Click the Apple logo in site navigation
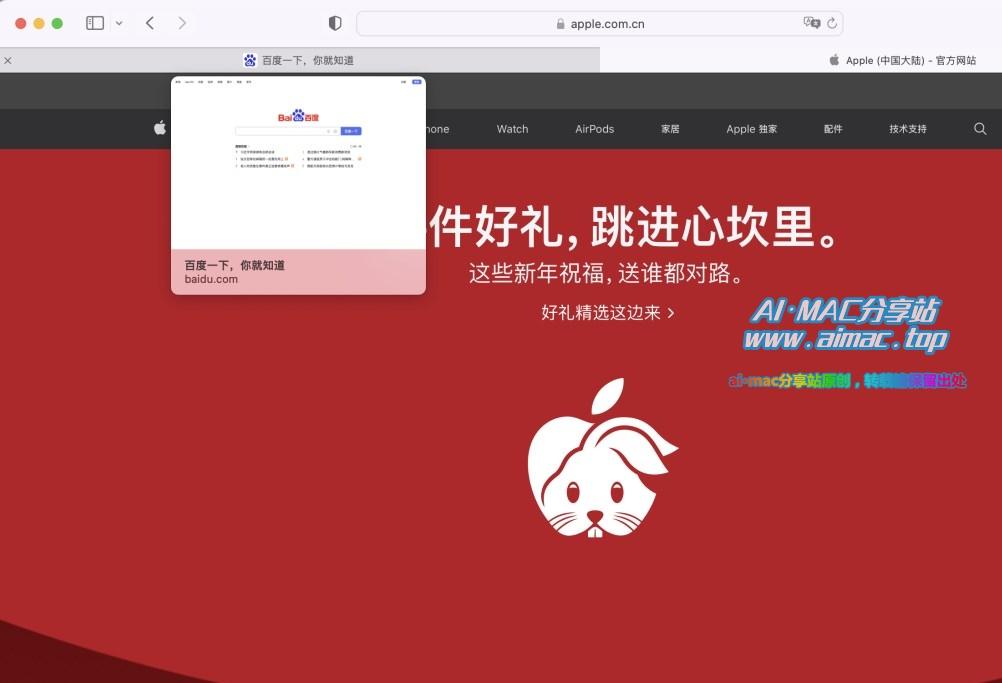This screenshot has height=683, width=1002. [160, 128]
